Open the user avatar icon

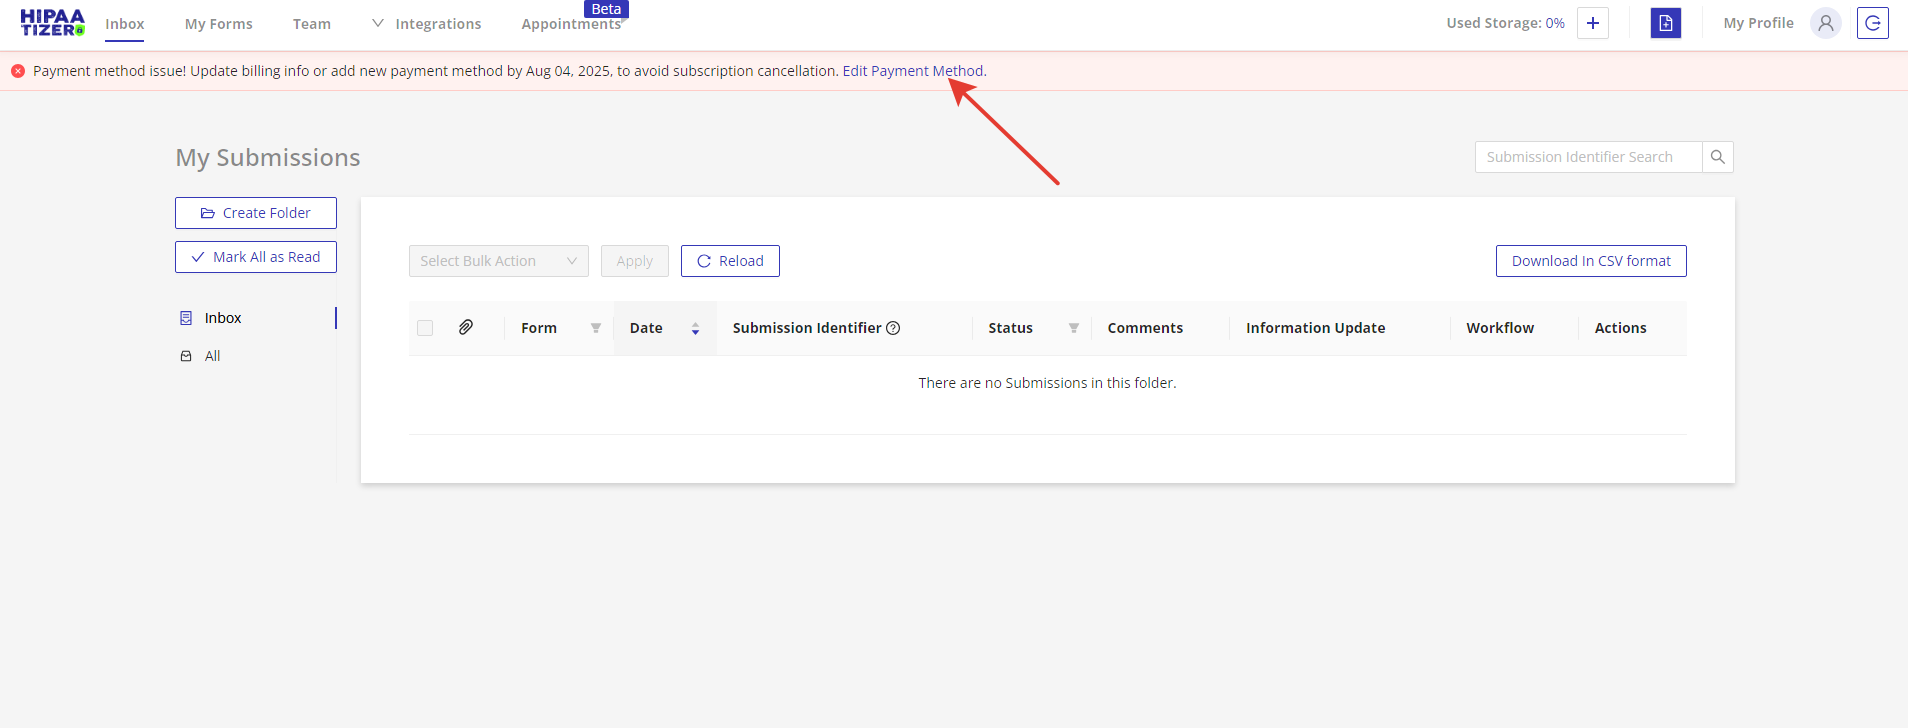coord(1826,23)
